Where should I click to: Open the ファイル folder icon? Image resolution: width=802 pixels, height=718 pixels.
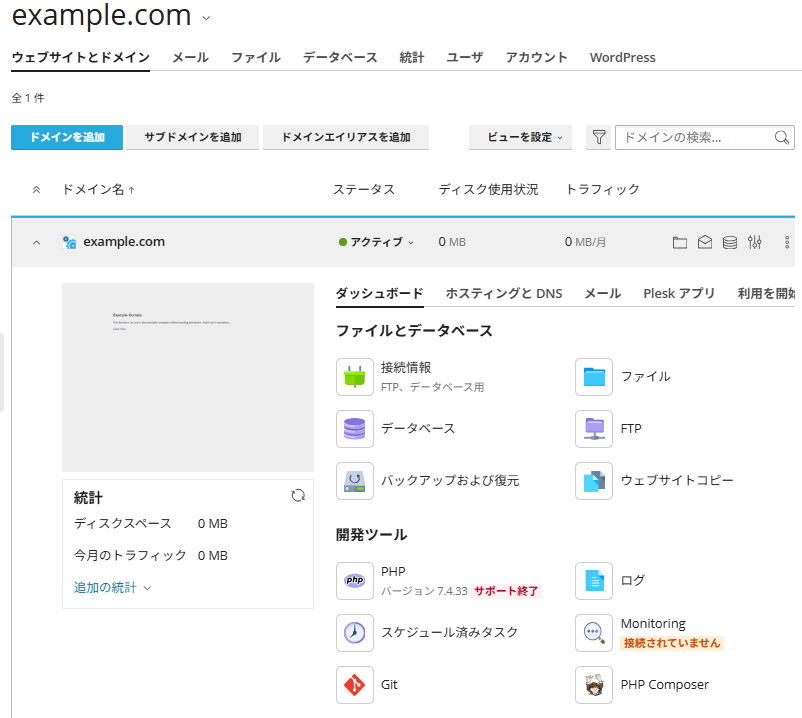(x=594, y=377)
